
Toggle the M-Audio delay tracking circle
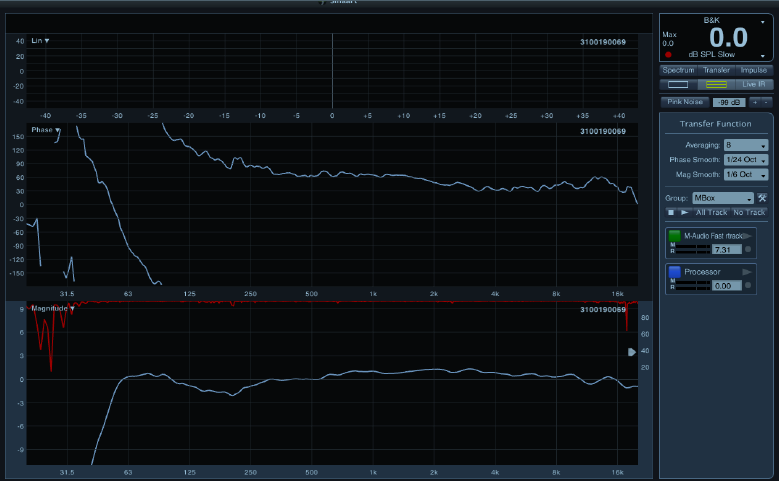(747, 248)
